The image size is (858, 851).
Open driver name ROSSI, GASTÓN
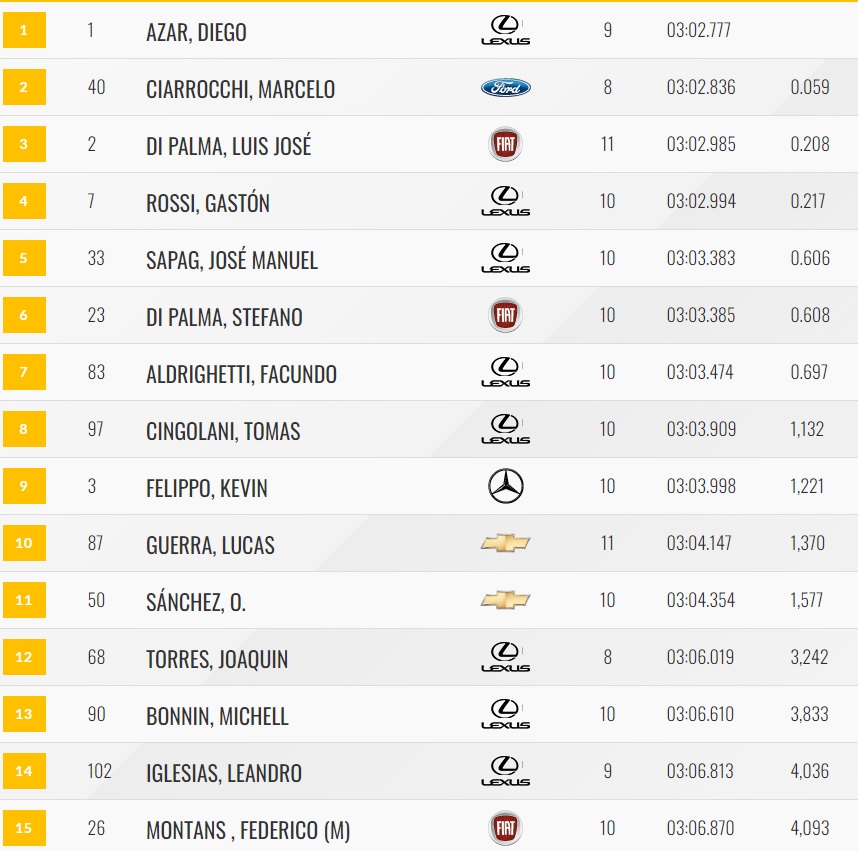pos(208,202)
